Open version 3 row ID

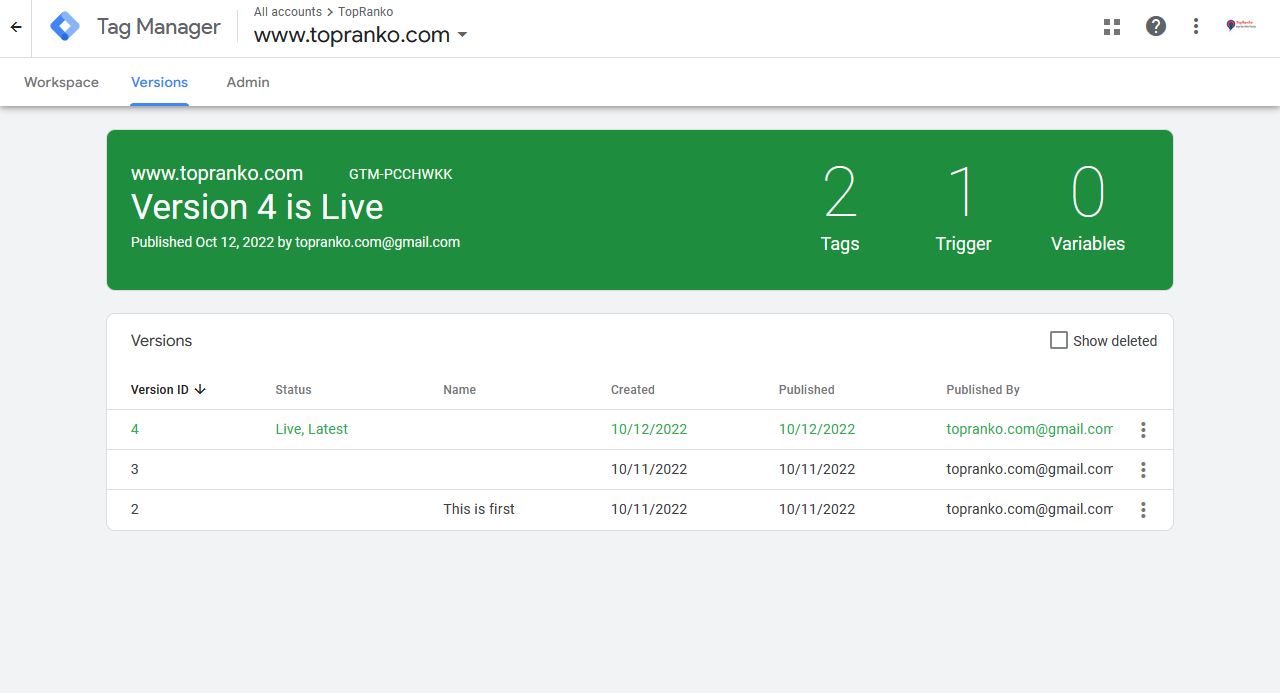coord(135,469)
